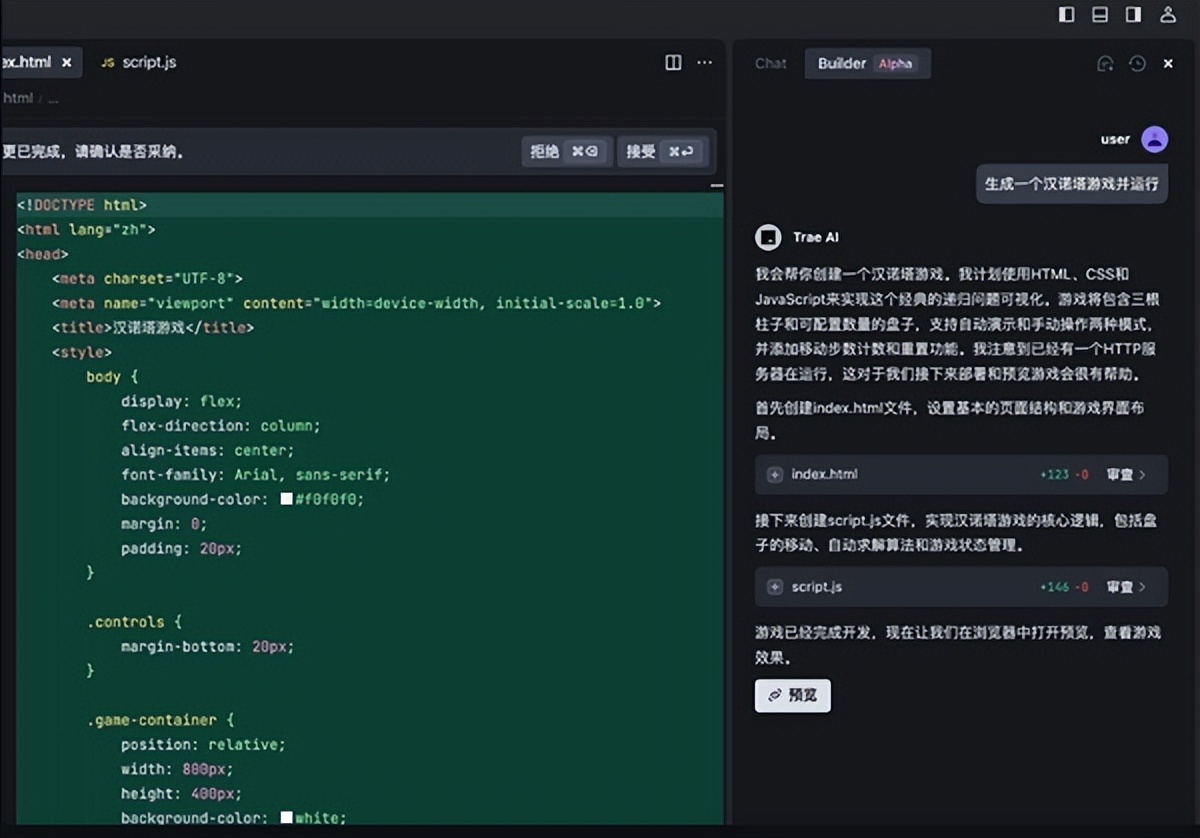The width and height of the screenshot is (1200, 838).
Task: Open the chat history panel
Action: click(x=1137, y=63)
